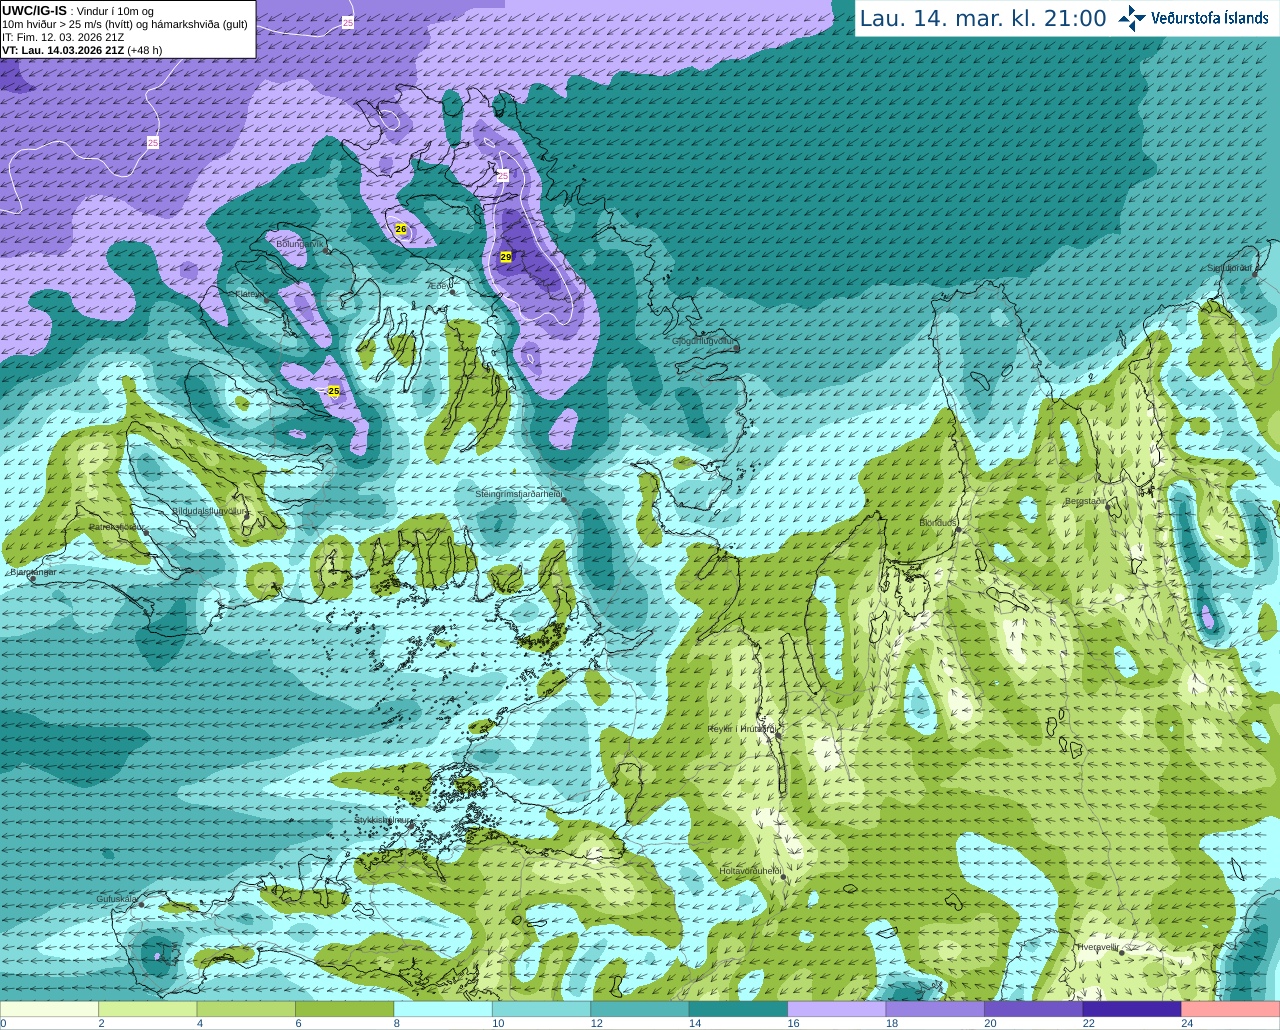Click the 12–14 m/s teal legend swatch
1280x1030 pixels.
(640, 1008)
